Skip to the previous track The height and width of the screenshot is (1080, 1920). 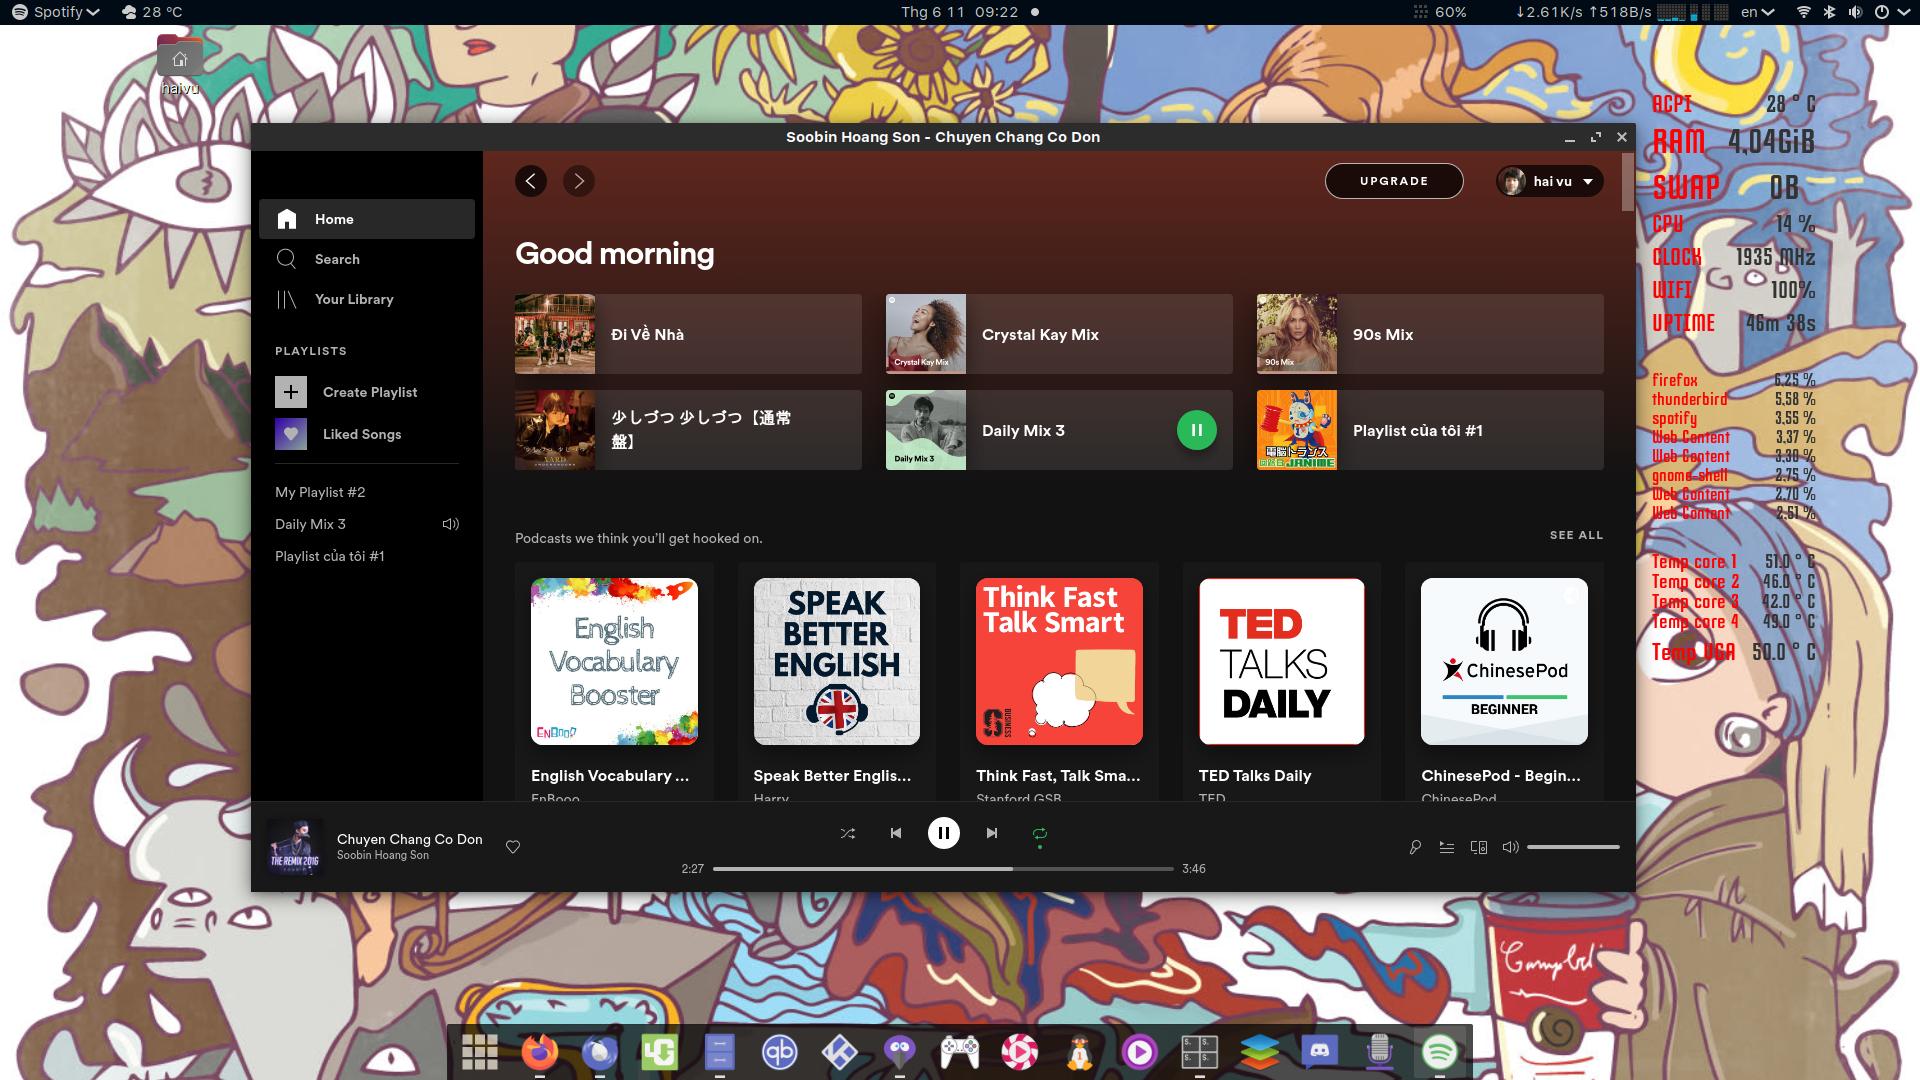pyautogui.click(x=896, y=833)
